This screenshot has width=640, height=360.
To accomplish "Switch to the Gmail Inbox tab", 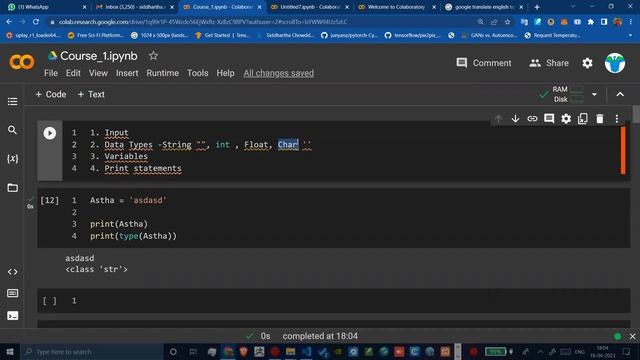I will [134, 7].
